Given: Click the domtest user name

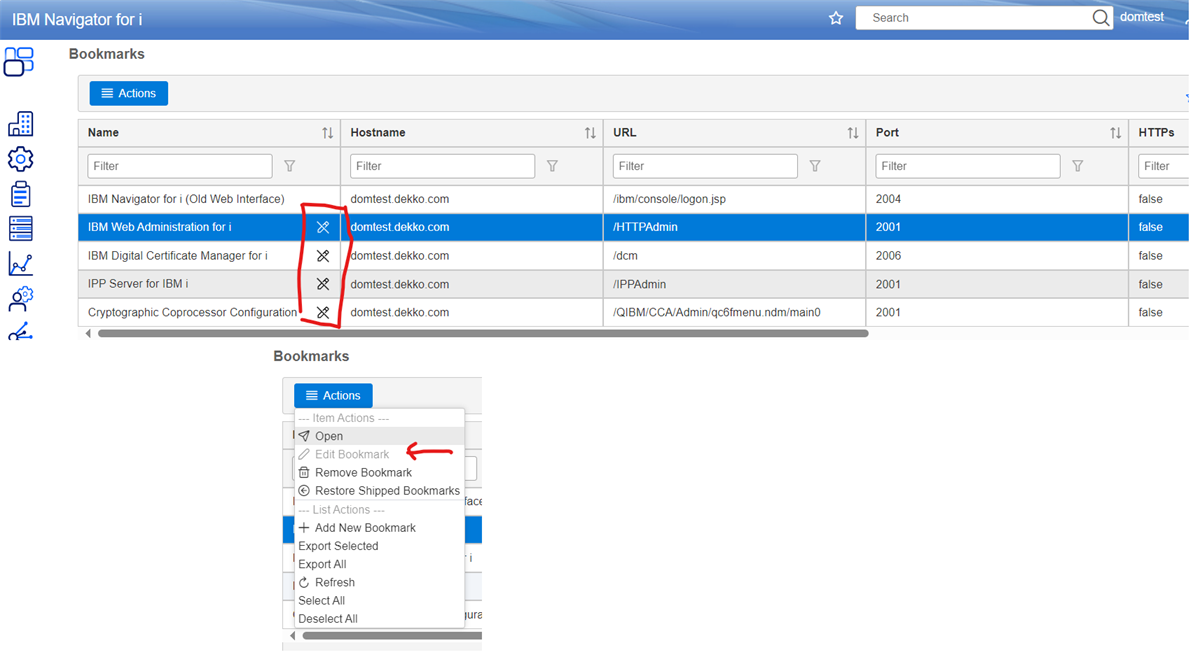Looking at the screenshot, I should pos(1141,17).
